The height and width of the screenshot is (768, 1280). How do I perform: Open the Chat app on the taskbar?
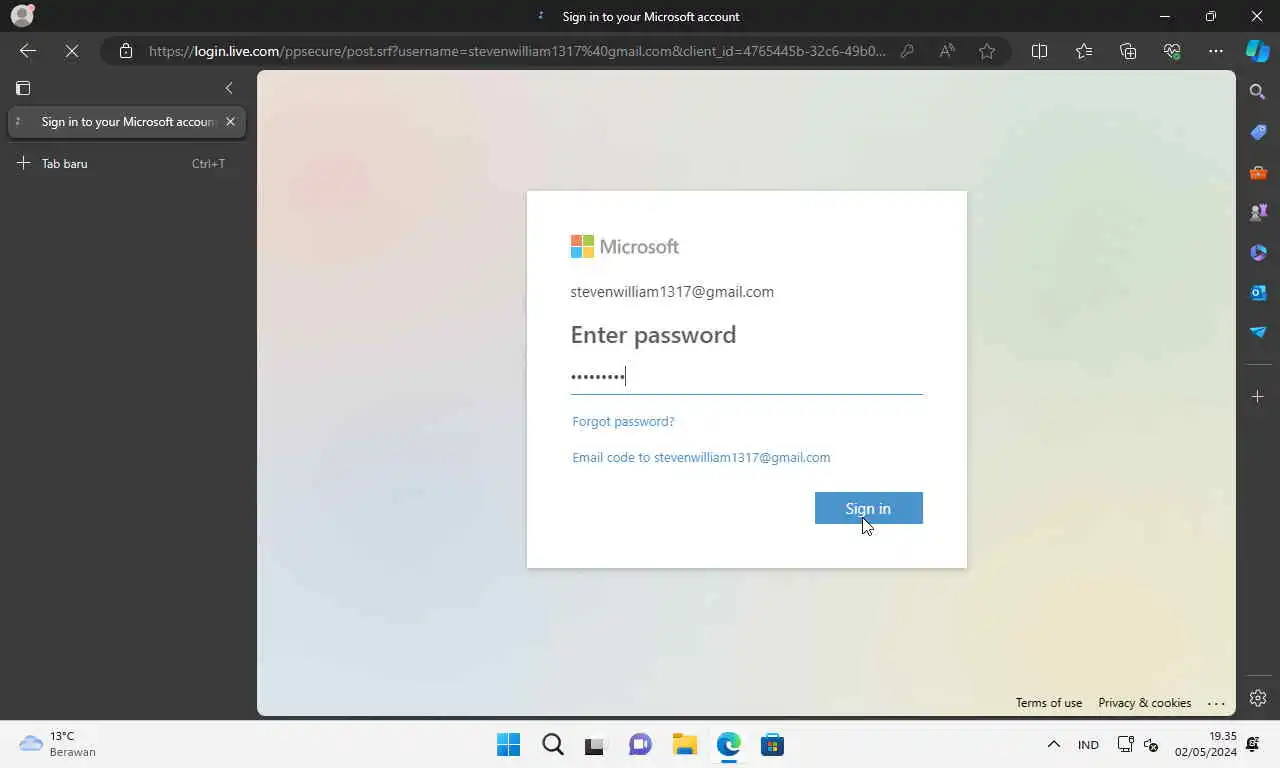[x=640, y=745]
